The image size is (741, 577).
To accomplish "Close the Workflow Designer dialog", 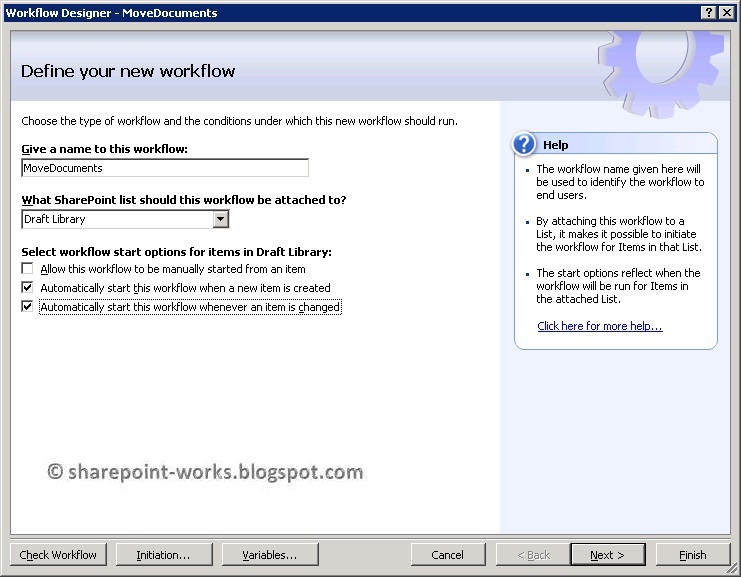I will click(726, 13).
